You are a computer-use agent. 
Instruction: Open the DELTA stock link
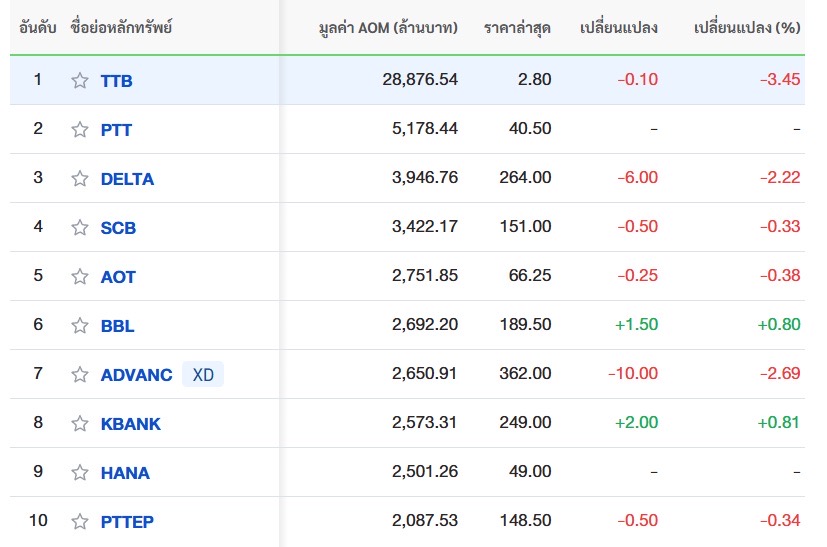click(x=127, y=179)
